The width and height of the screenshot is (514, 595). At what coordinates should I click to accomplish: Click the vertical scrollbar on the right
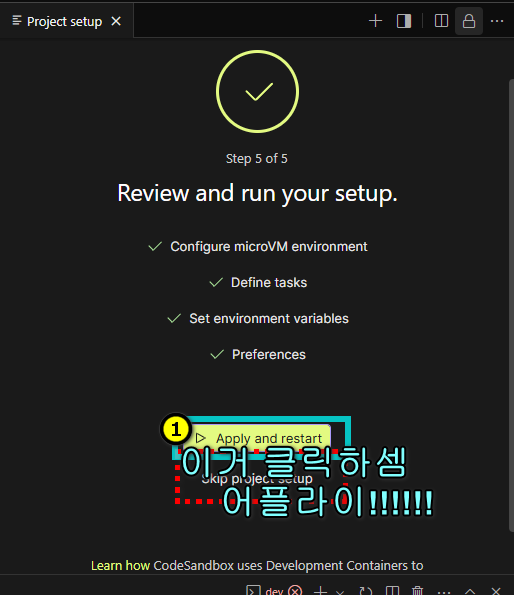point(511,305)
